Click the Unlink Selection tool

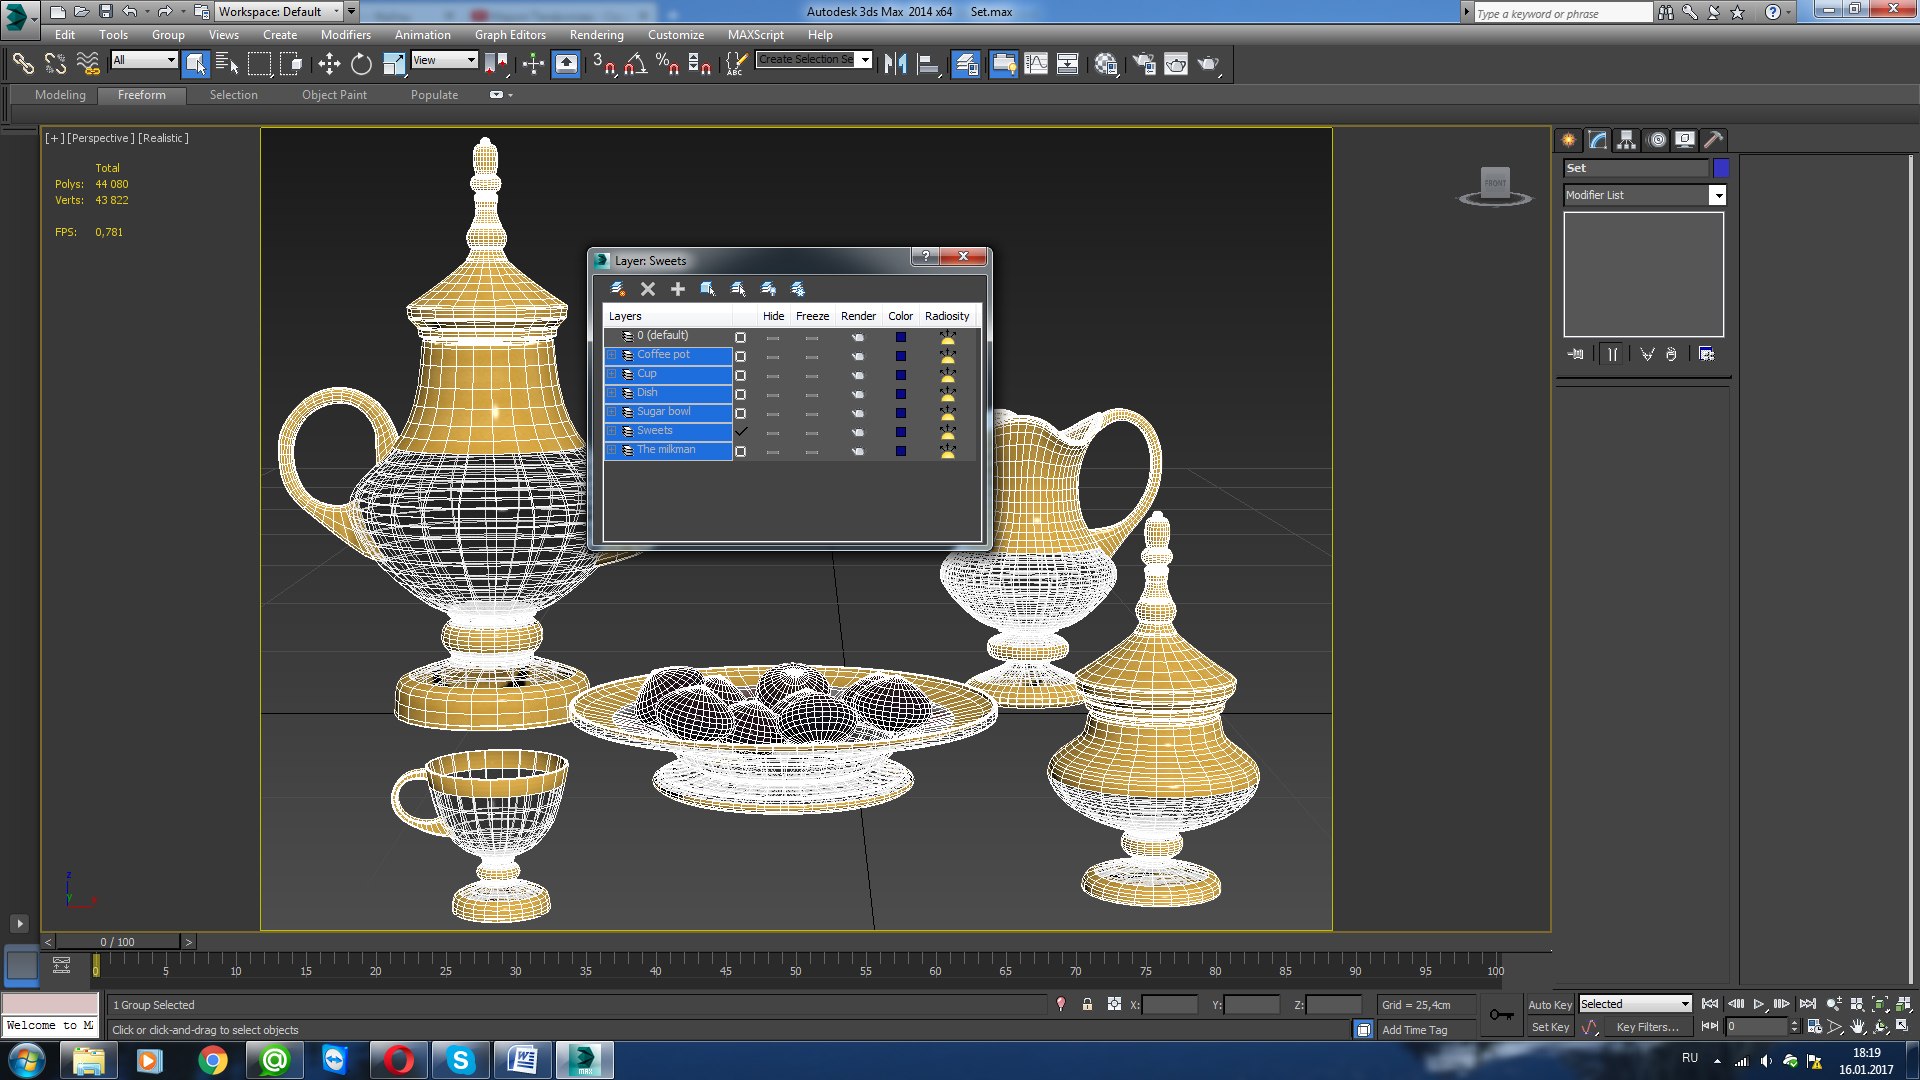point(55,64)
